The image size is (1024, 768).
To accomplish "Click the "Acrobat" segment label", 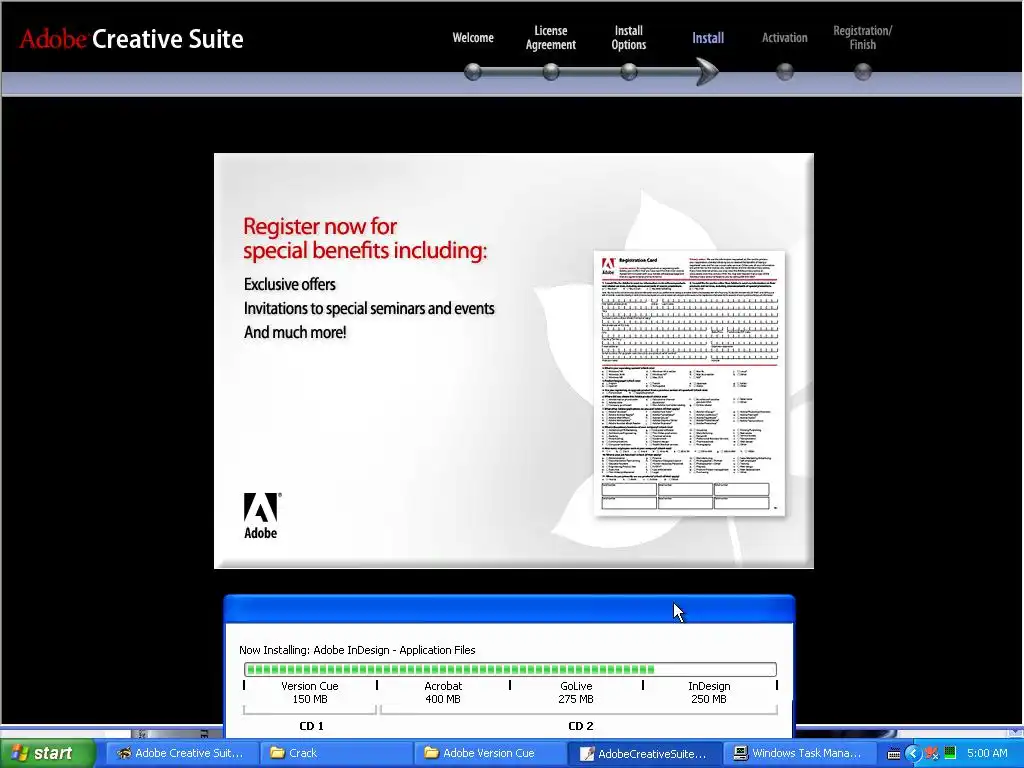I will pos(443,686).
